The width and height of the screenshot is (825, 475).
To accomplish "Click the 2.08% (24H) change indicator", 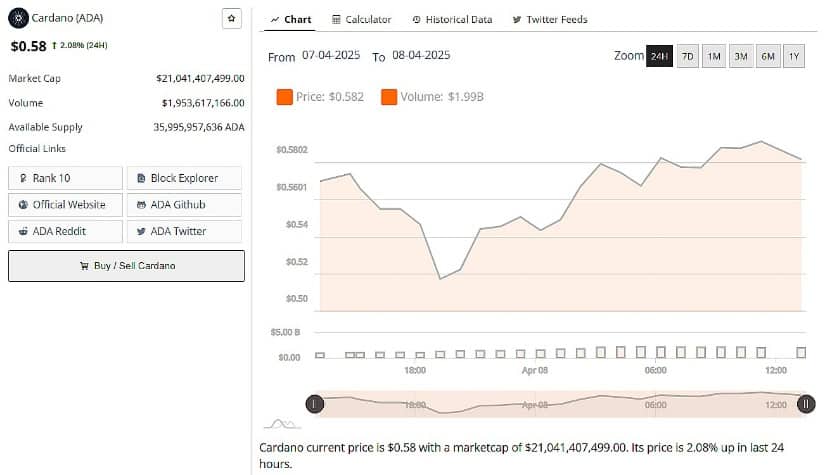I will 80,45.
